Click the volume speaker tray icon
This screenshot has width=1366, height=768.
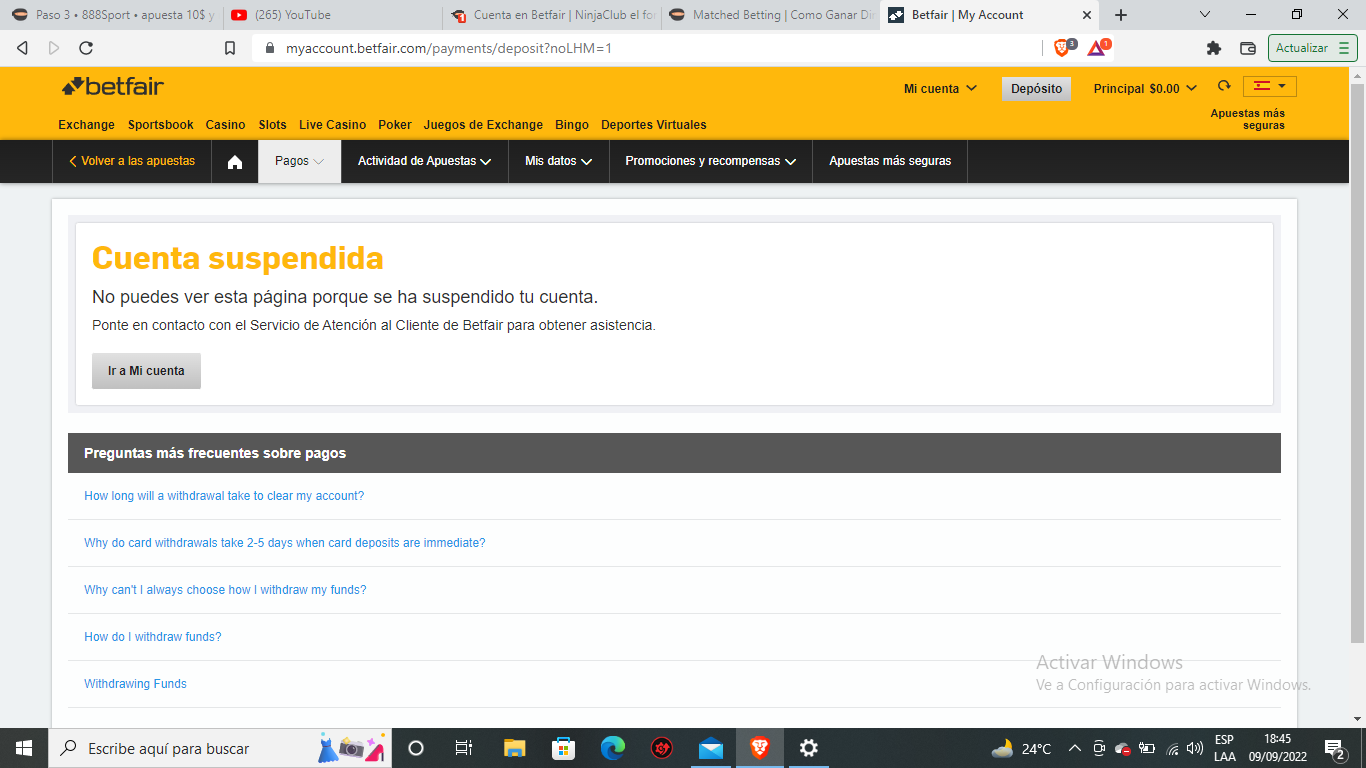tap(1195, 748)
